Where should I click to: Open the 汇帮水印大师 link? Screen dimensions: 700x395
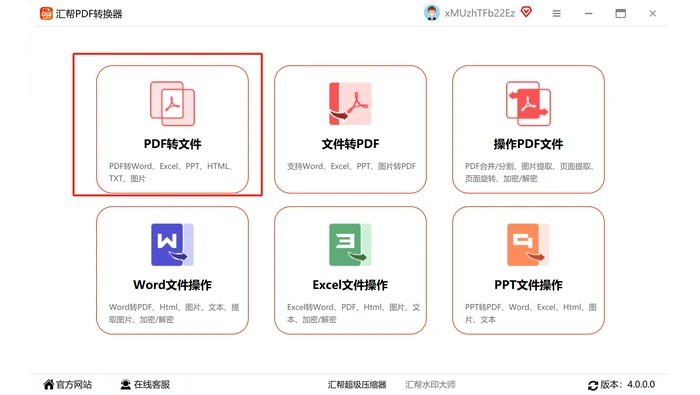[430, 385]
